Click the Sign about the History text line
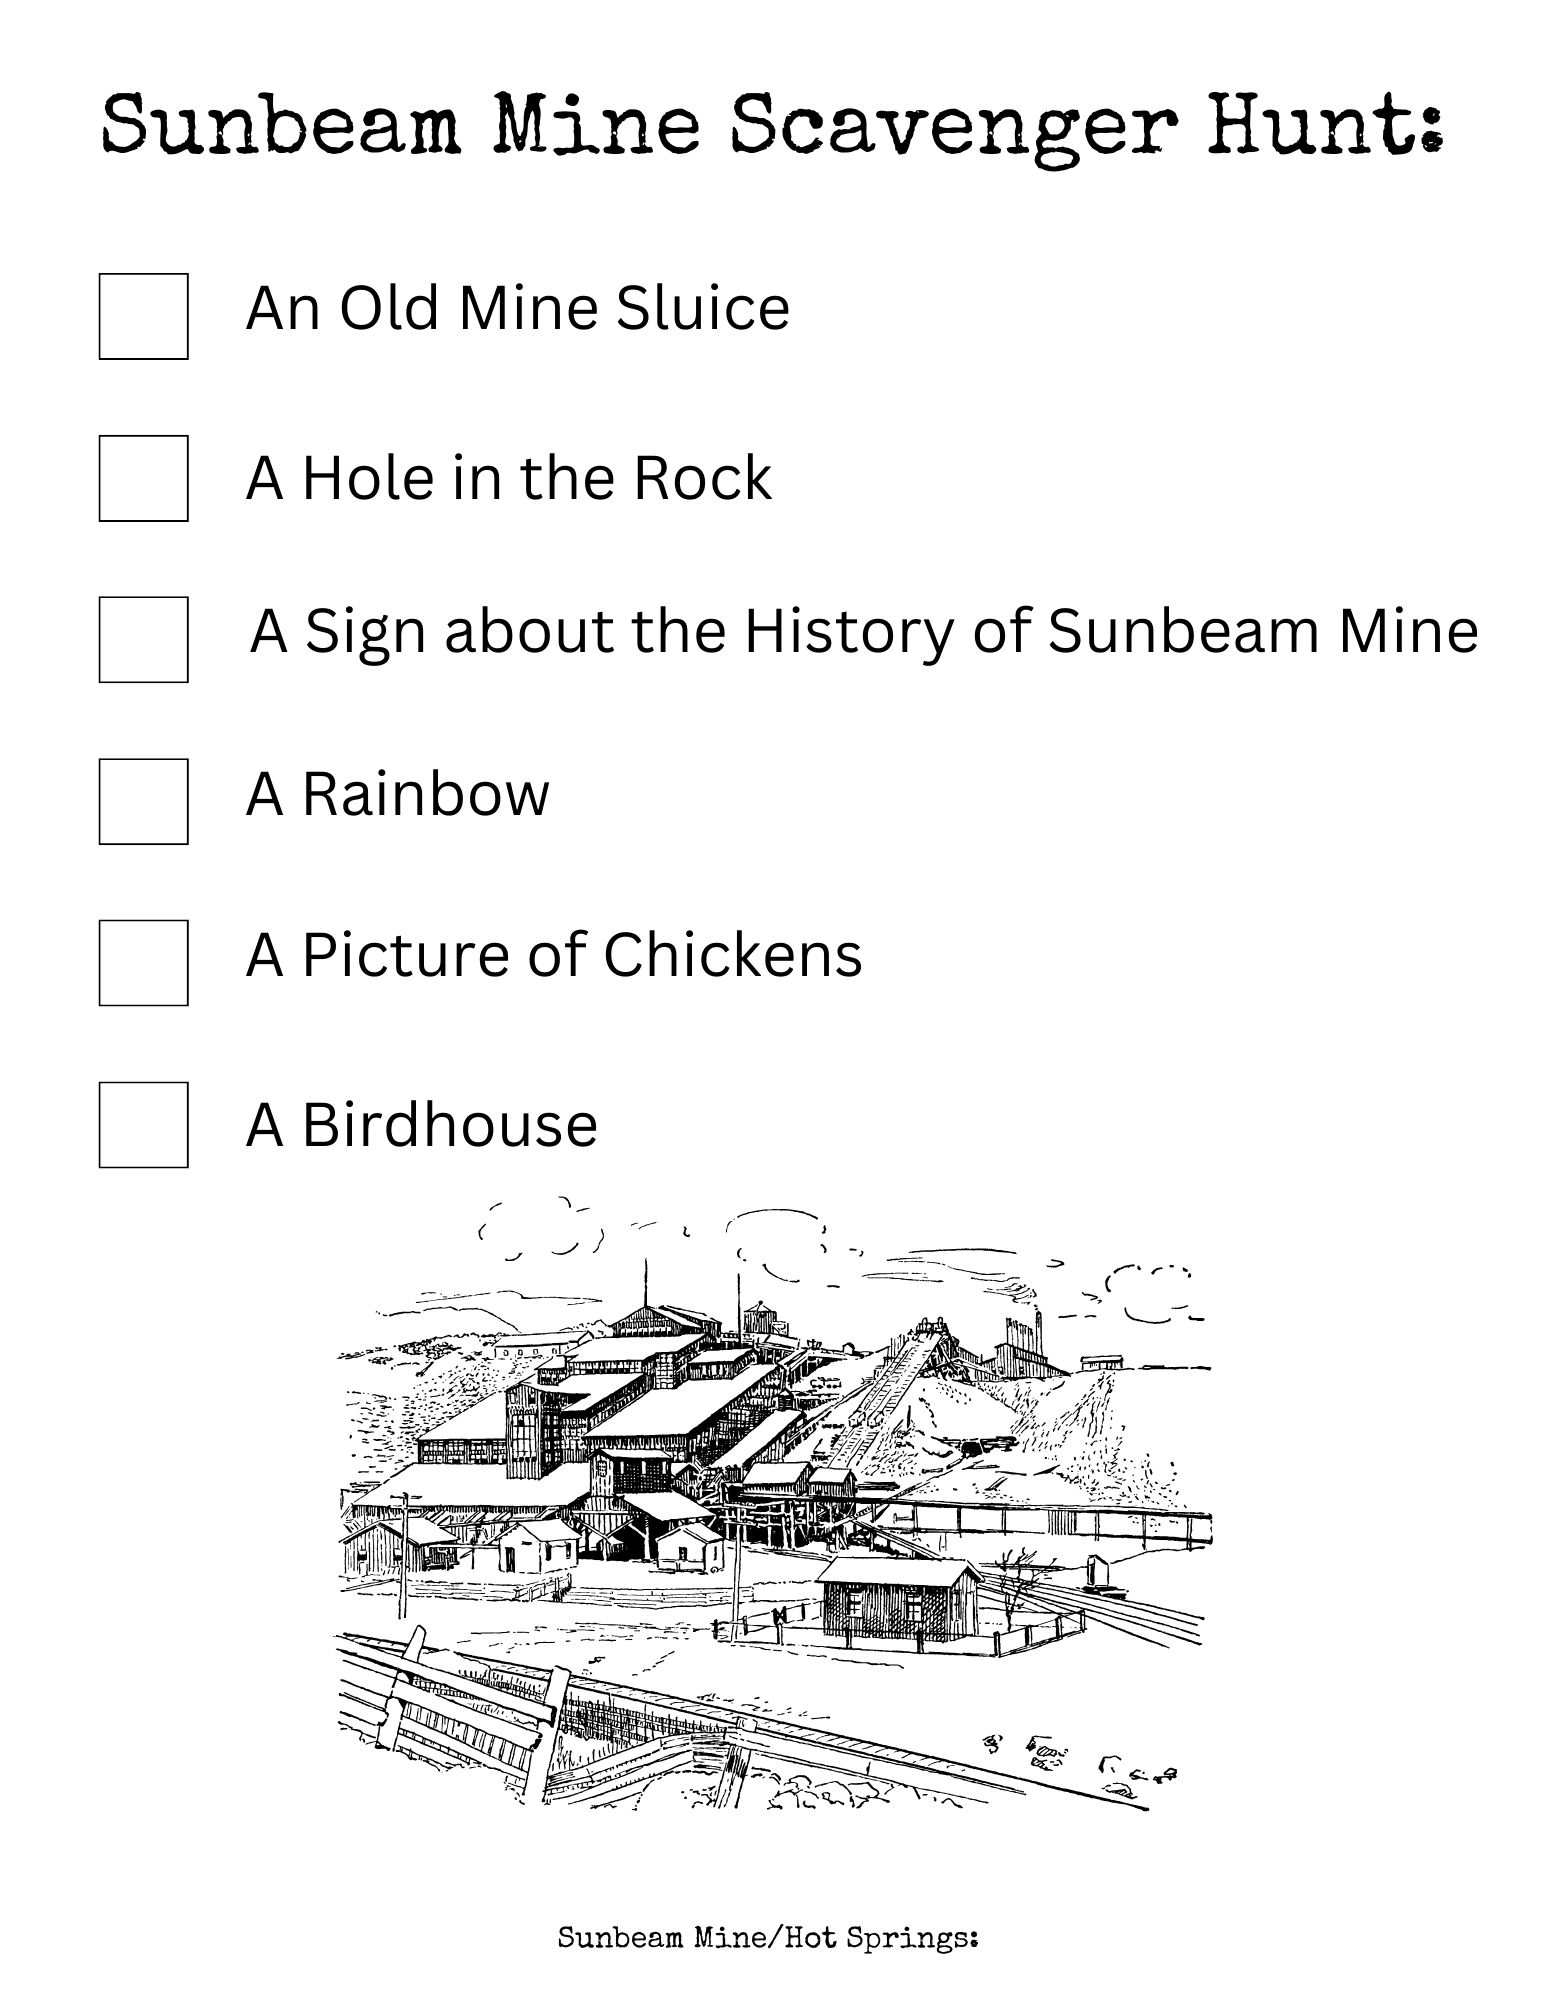1545x2000 pixels. point(863,631)
